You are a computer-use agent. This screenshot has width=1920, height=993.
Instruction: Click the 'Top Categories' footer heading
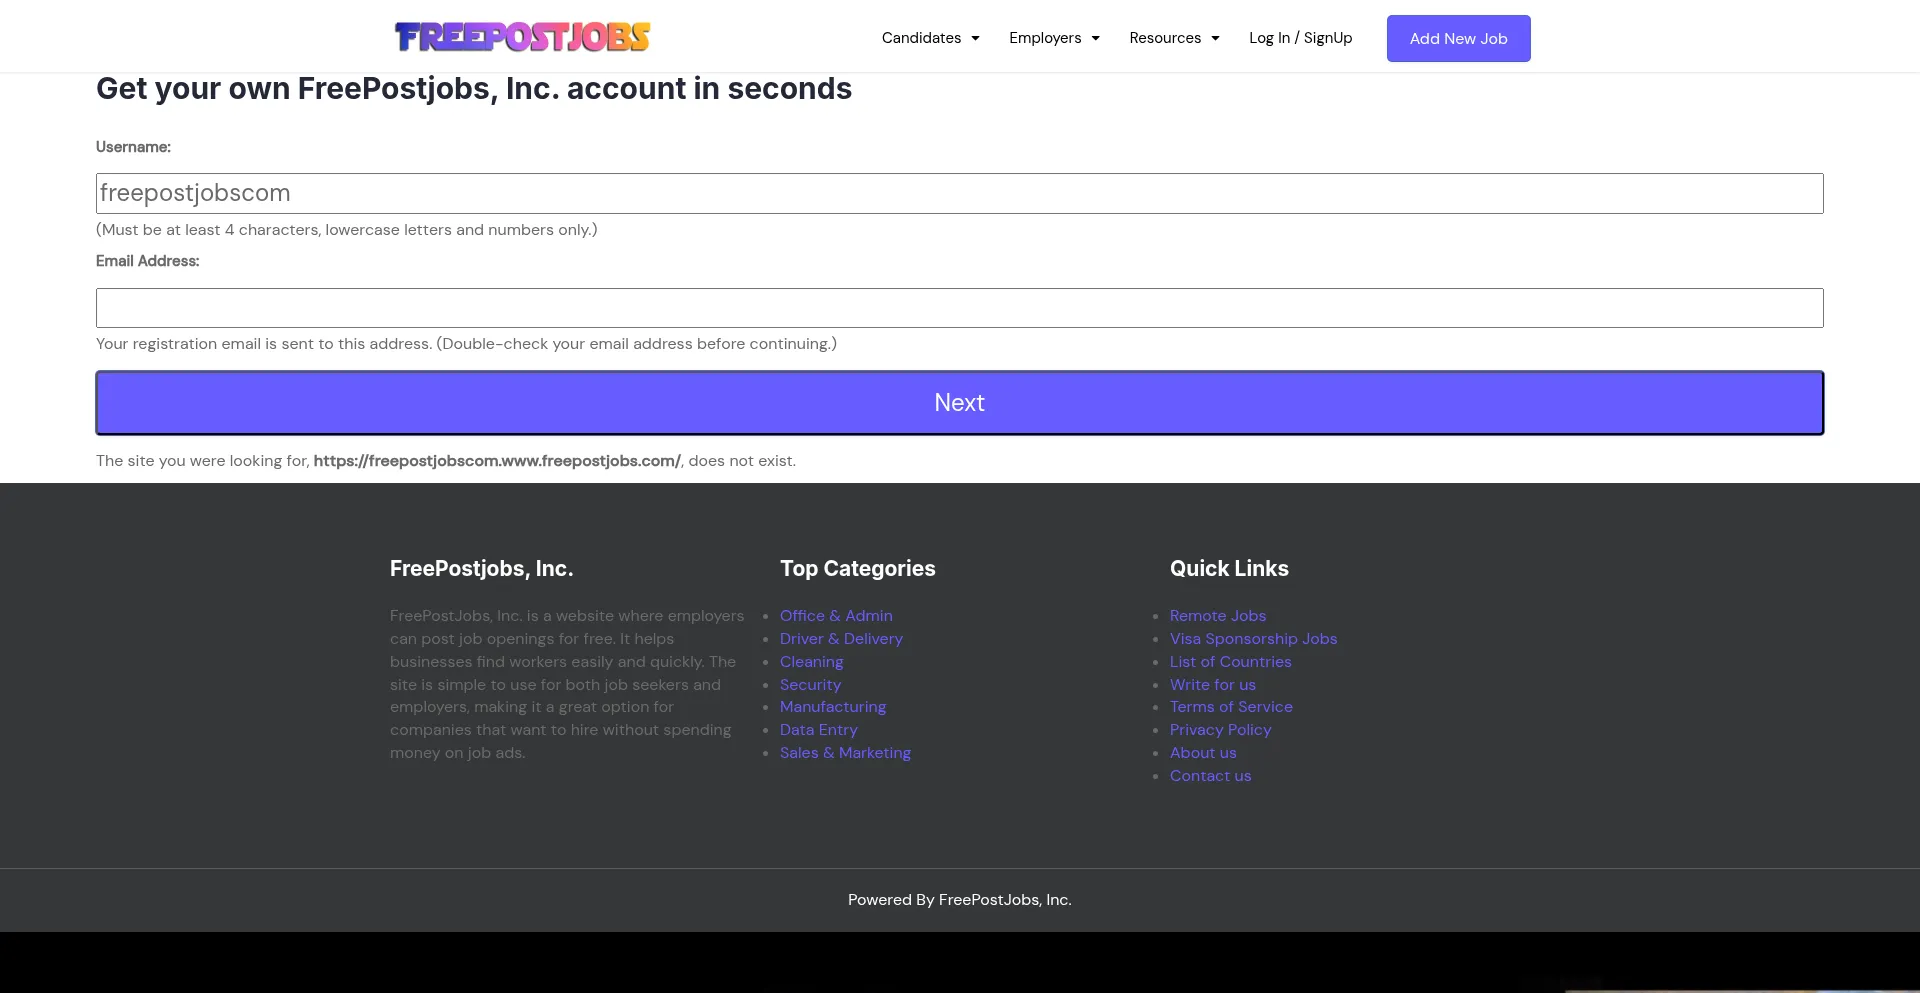tap(858, 569)
